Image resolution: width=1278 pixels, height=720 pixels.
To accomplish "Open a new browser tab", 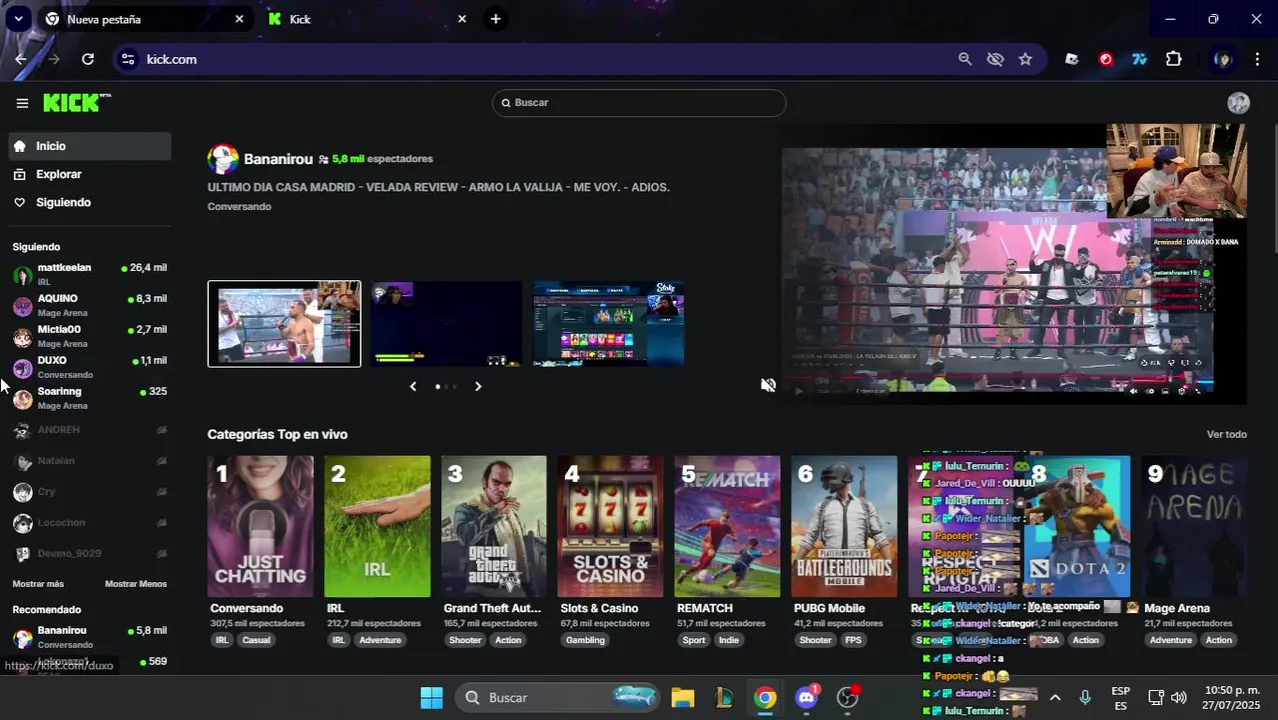I will (495, 19).
